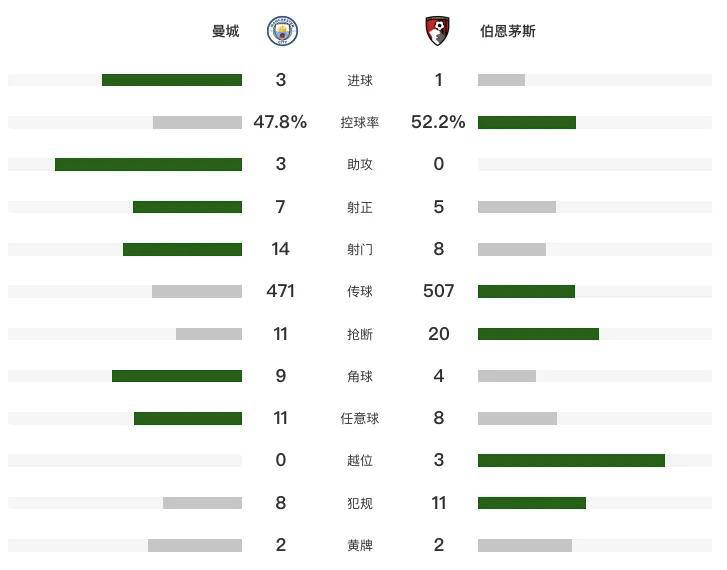The image size is (727, 570).
Task: Click Bournemouth's green 抢断 bar
Action: coord(538,334)
